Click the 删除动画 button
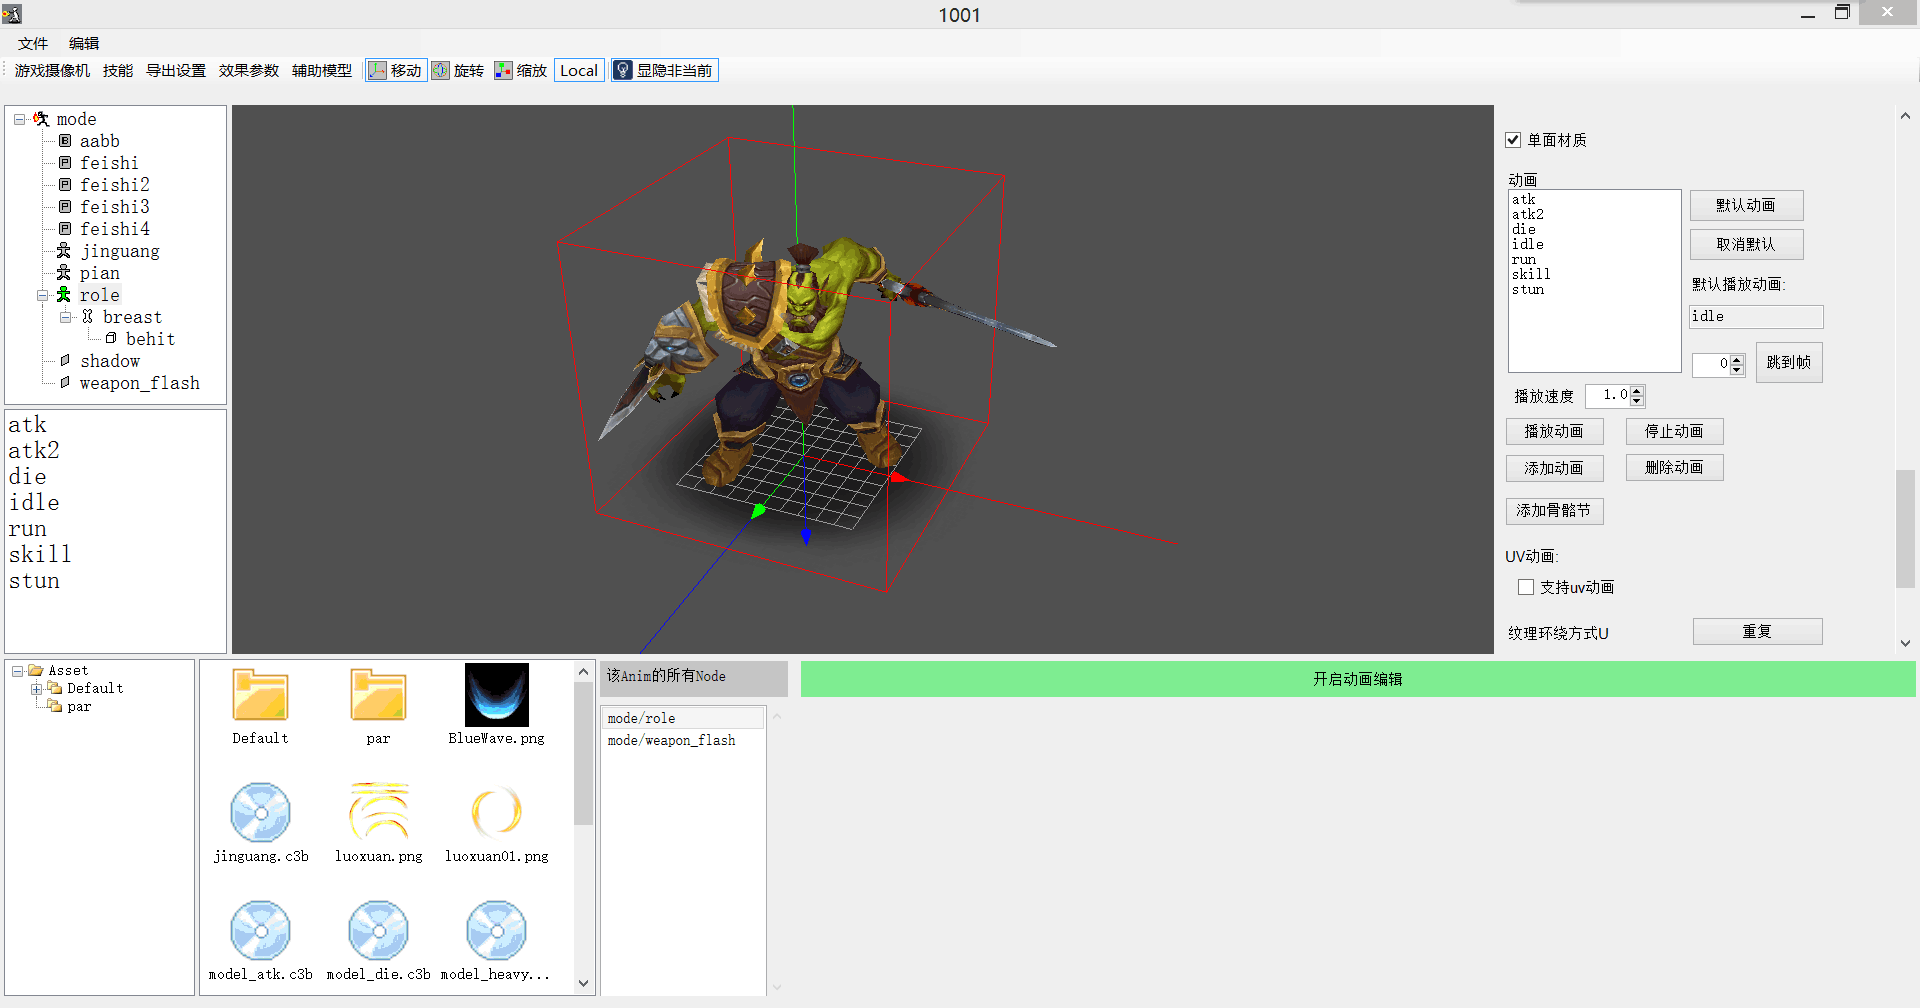 [1674, 467]
